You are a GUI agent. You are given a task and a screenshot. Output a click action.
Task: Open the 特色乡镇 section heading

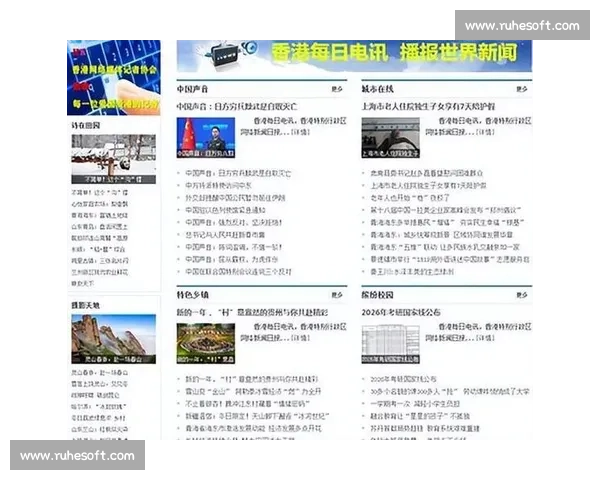192,295
